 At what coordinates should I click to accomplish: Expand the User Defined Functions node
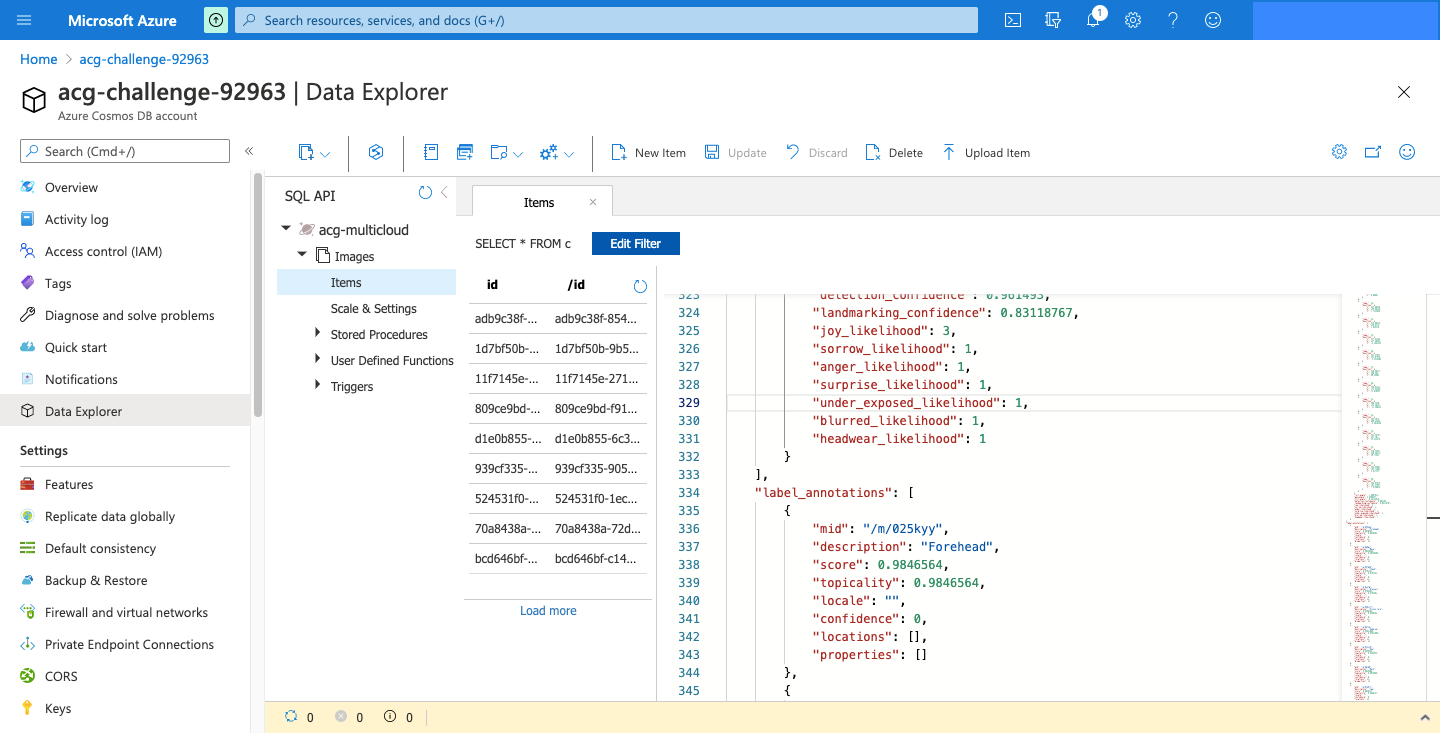click(x=318, y=360)
